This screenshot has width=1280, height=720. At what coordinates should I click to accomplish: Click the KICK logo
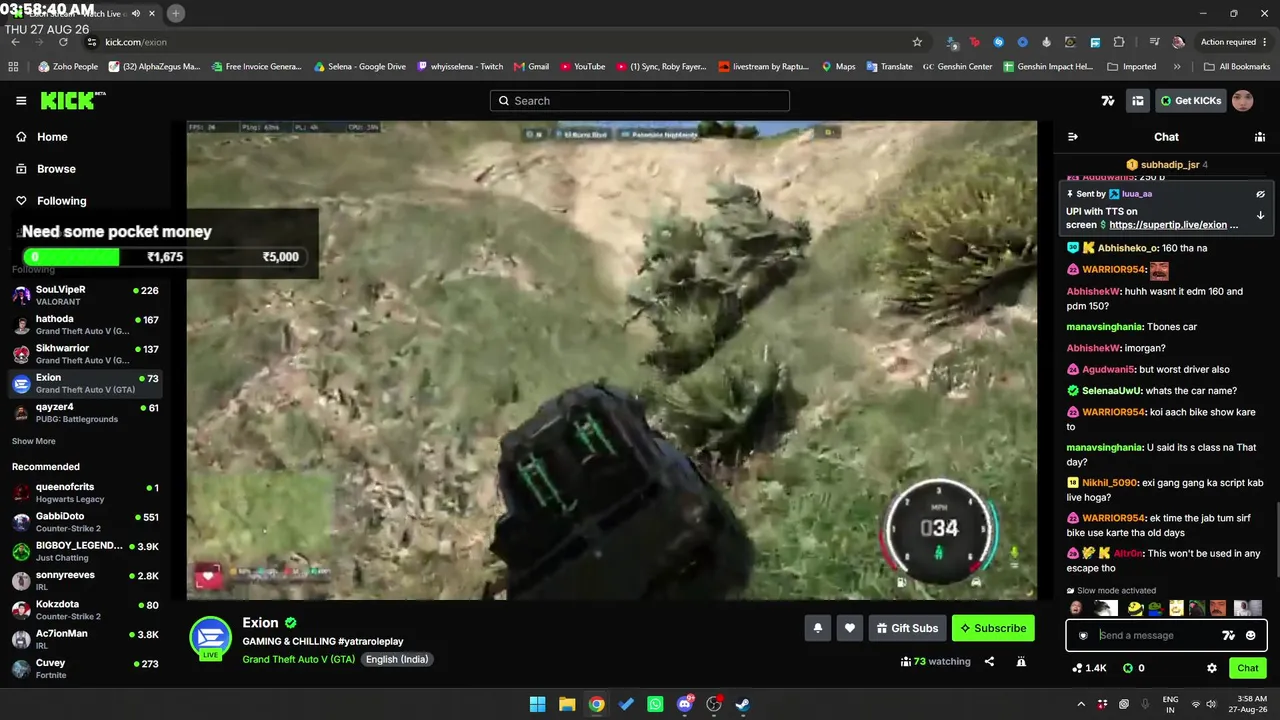tap(72, 101)
